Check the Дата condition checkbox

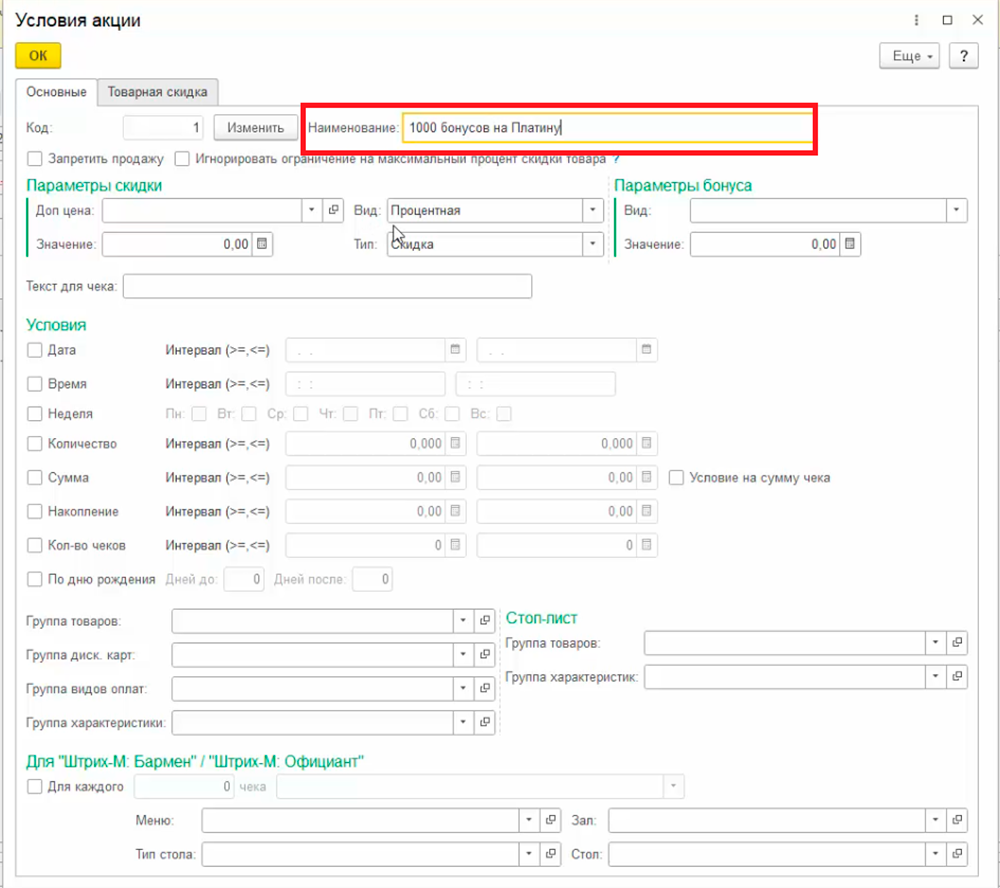point(35,350)
